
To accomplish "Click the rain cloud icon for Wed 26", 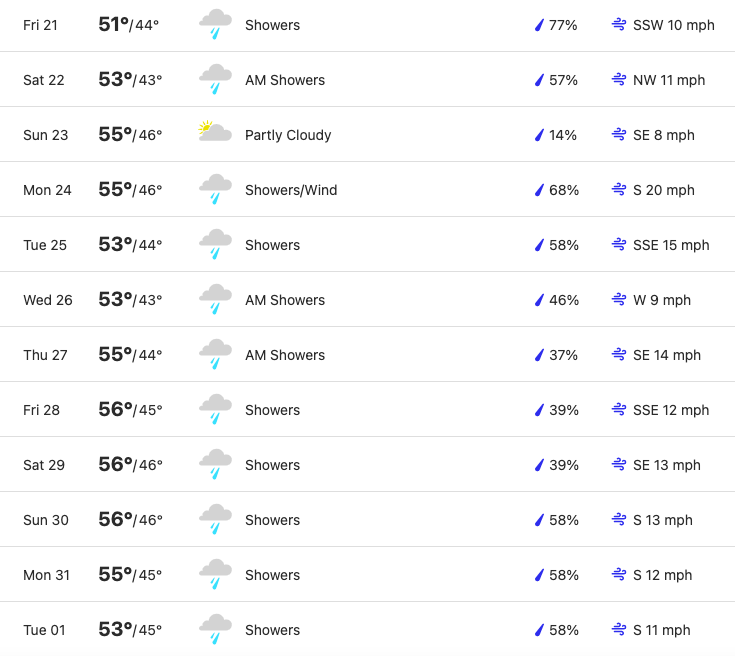I will tap(215, 299).
